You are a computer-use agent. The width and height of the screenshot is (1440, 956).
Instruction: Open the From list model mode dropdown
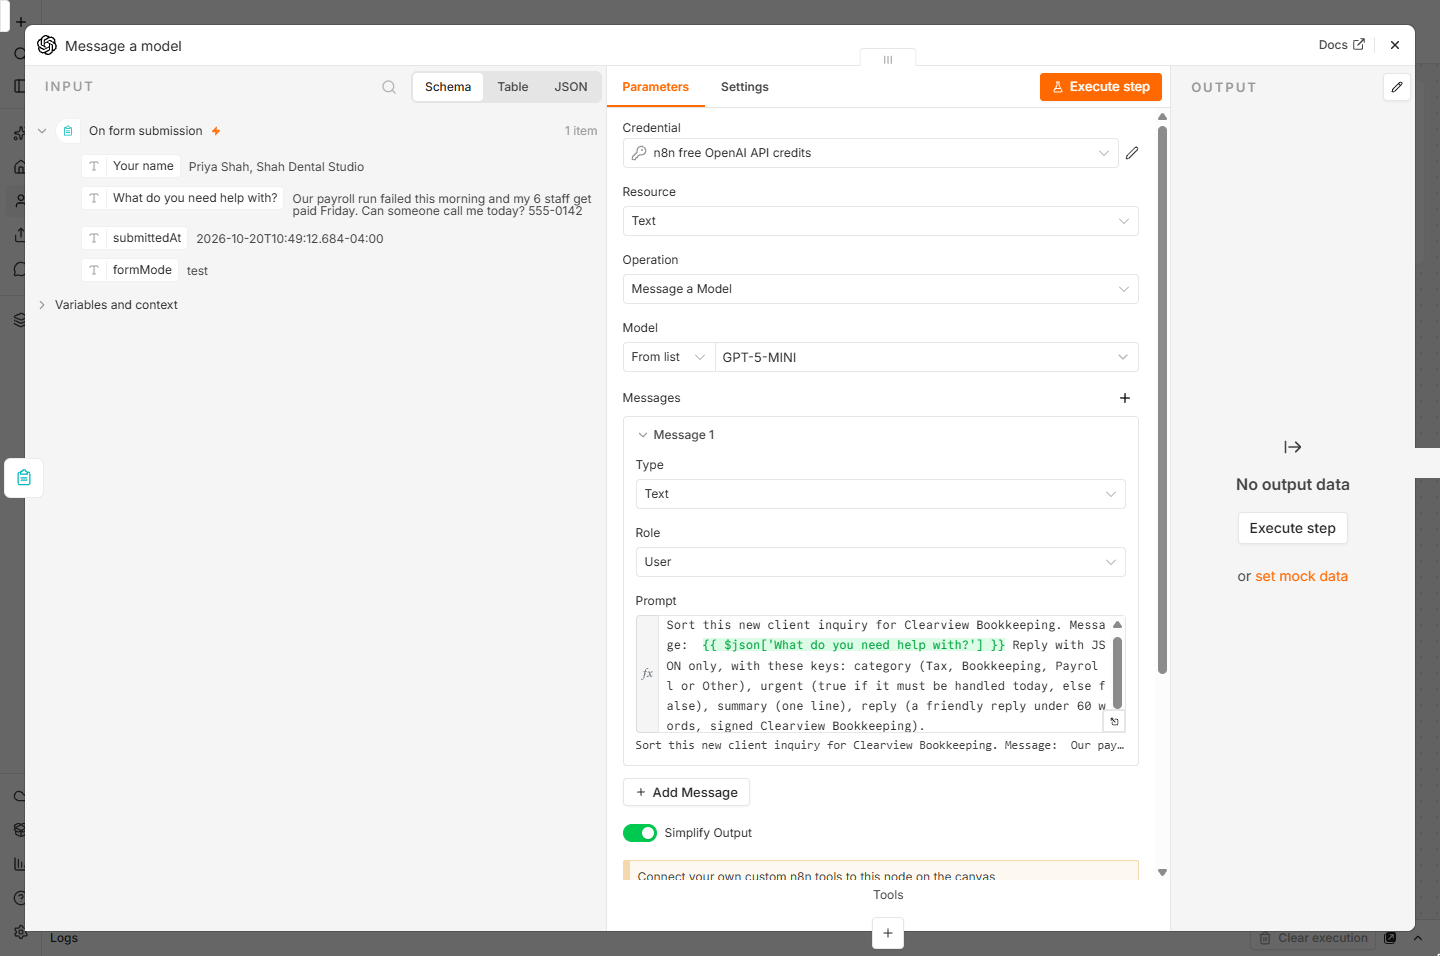(669, 357)
